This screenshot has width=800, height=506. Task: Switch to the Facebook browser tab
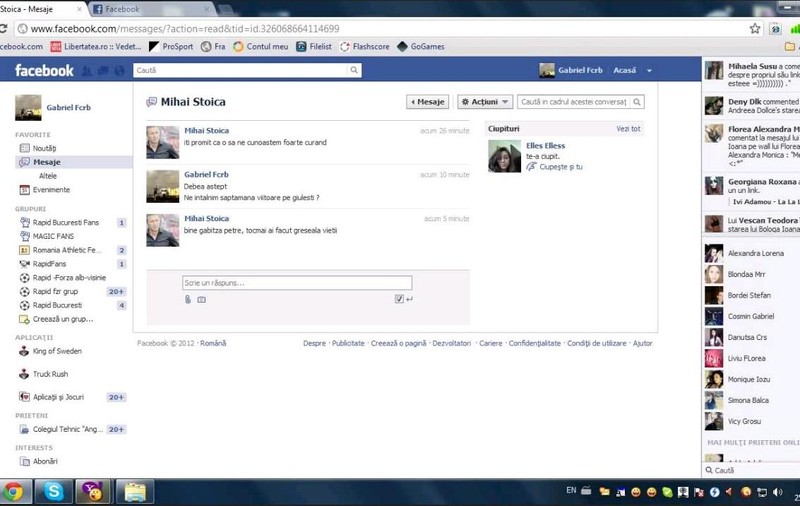[x=151, y=9]
